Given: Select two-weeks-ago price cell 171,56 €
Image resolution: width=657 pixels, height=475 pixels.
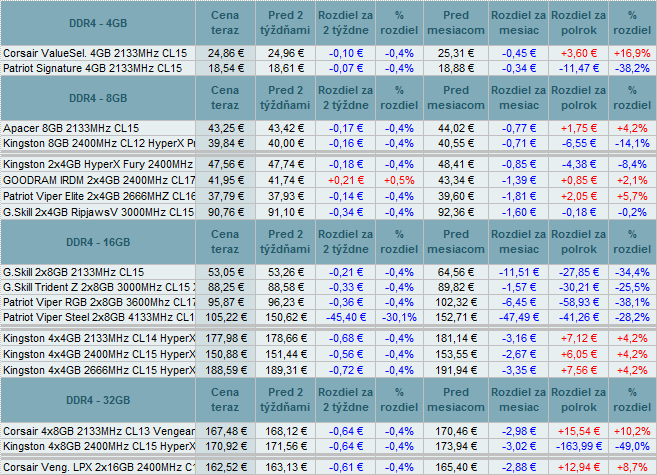Looking at the screenshot, I should point(285,446).
